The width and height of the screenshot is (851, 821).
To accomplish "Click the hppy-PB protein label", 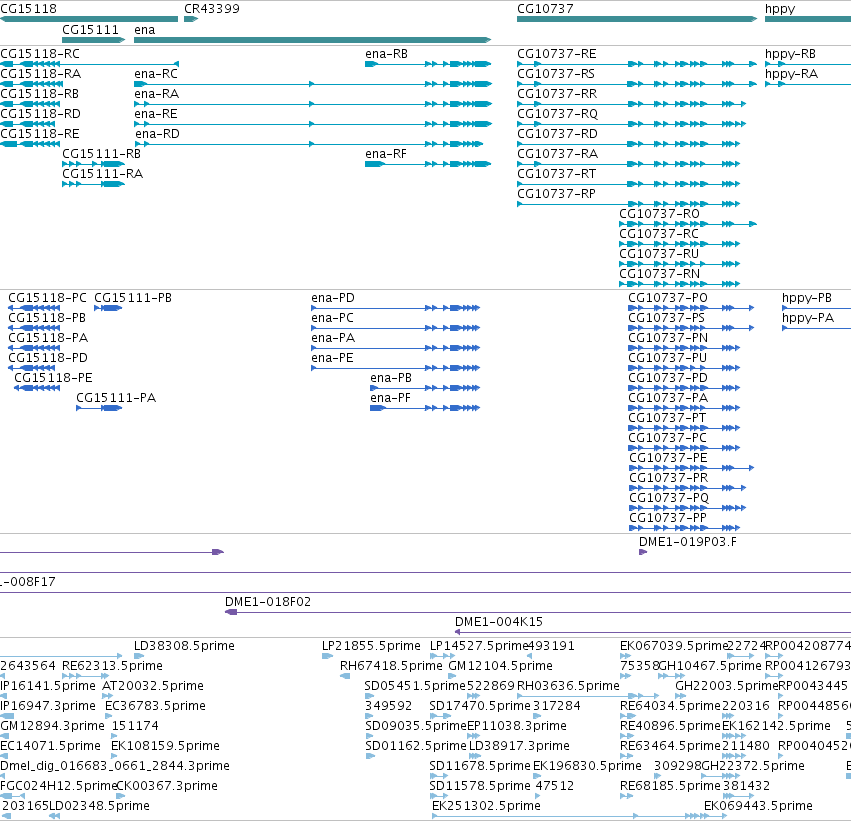I will (x=806, y=298).
